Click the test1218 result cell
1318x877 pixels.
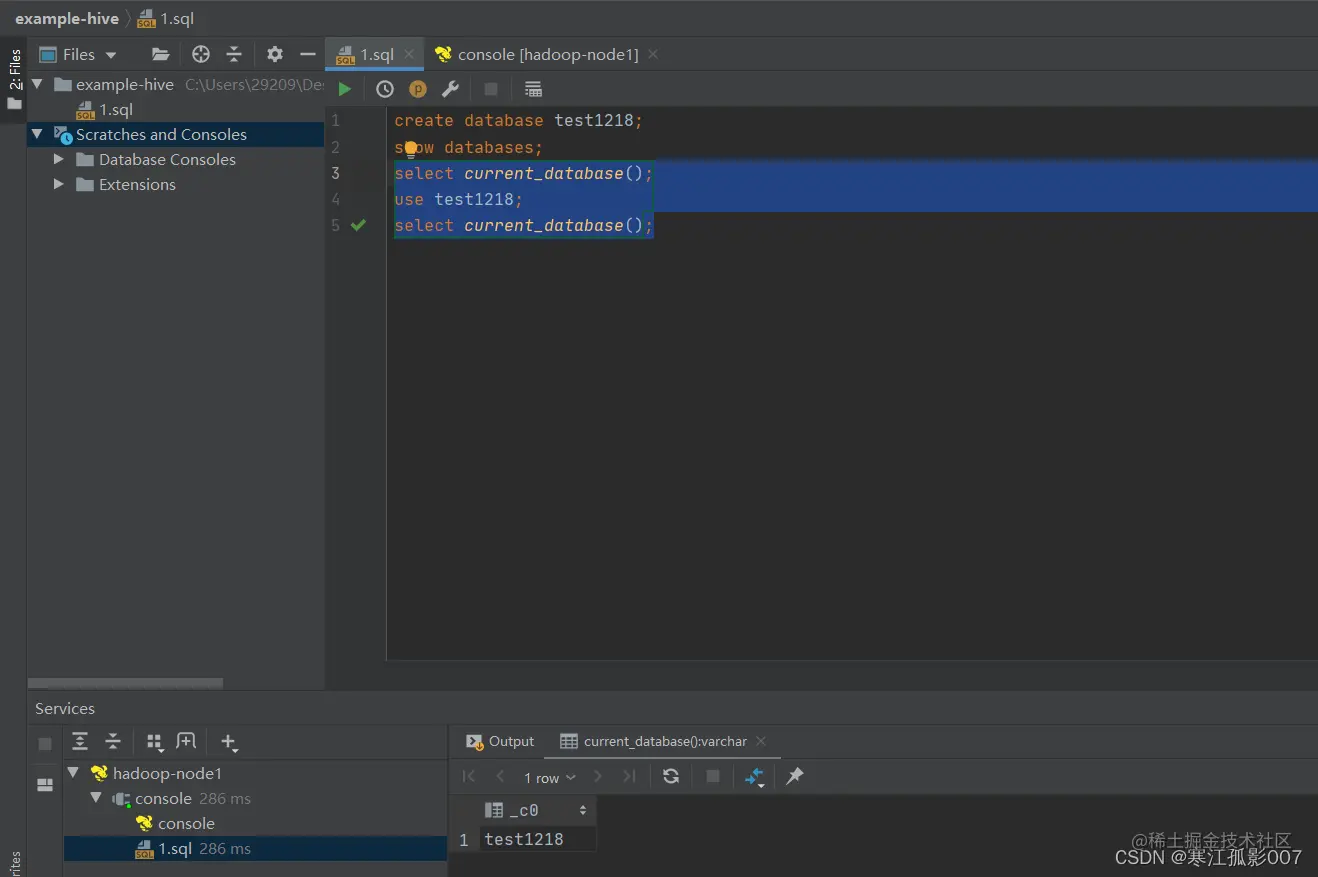click(x=538, y=839)
